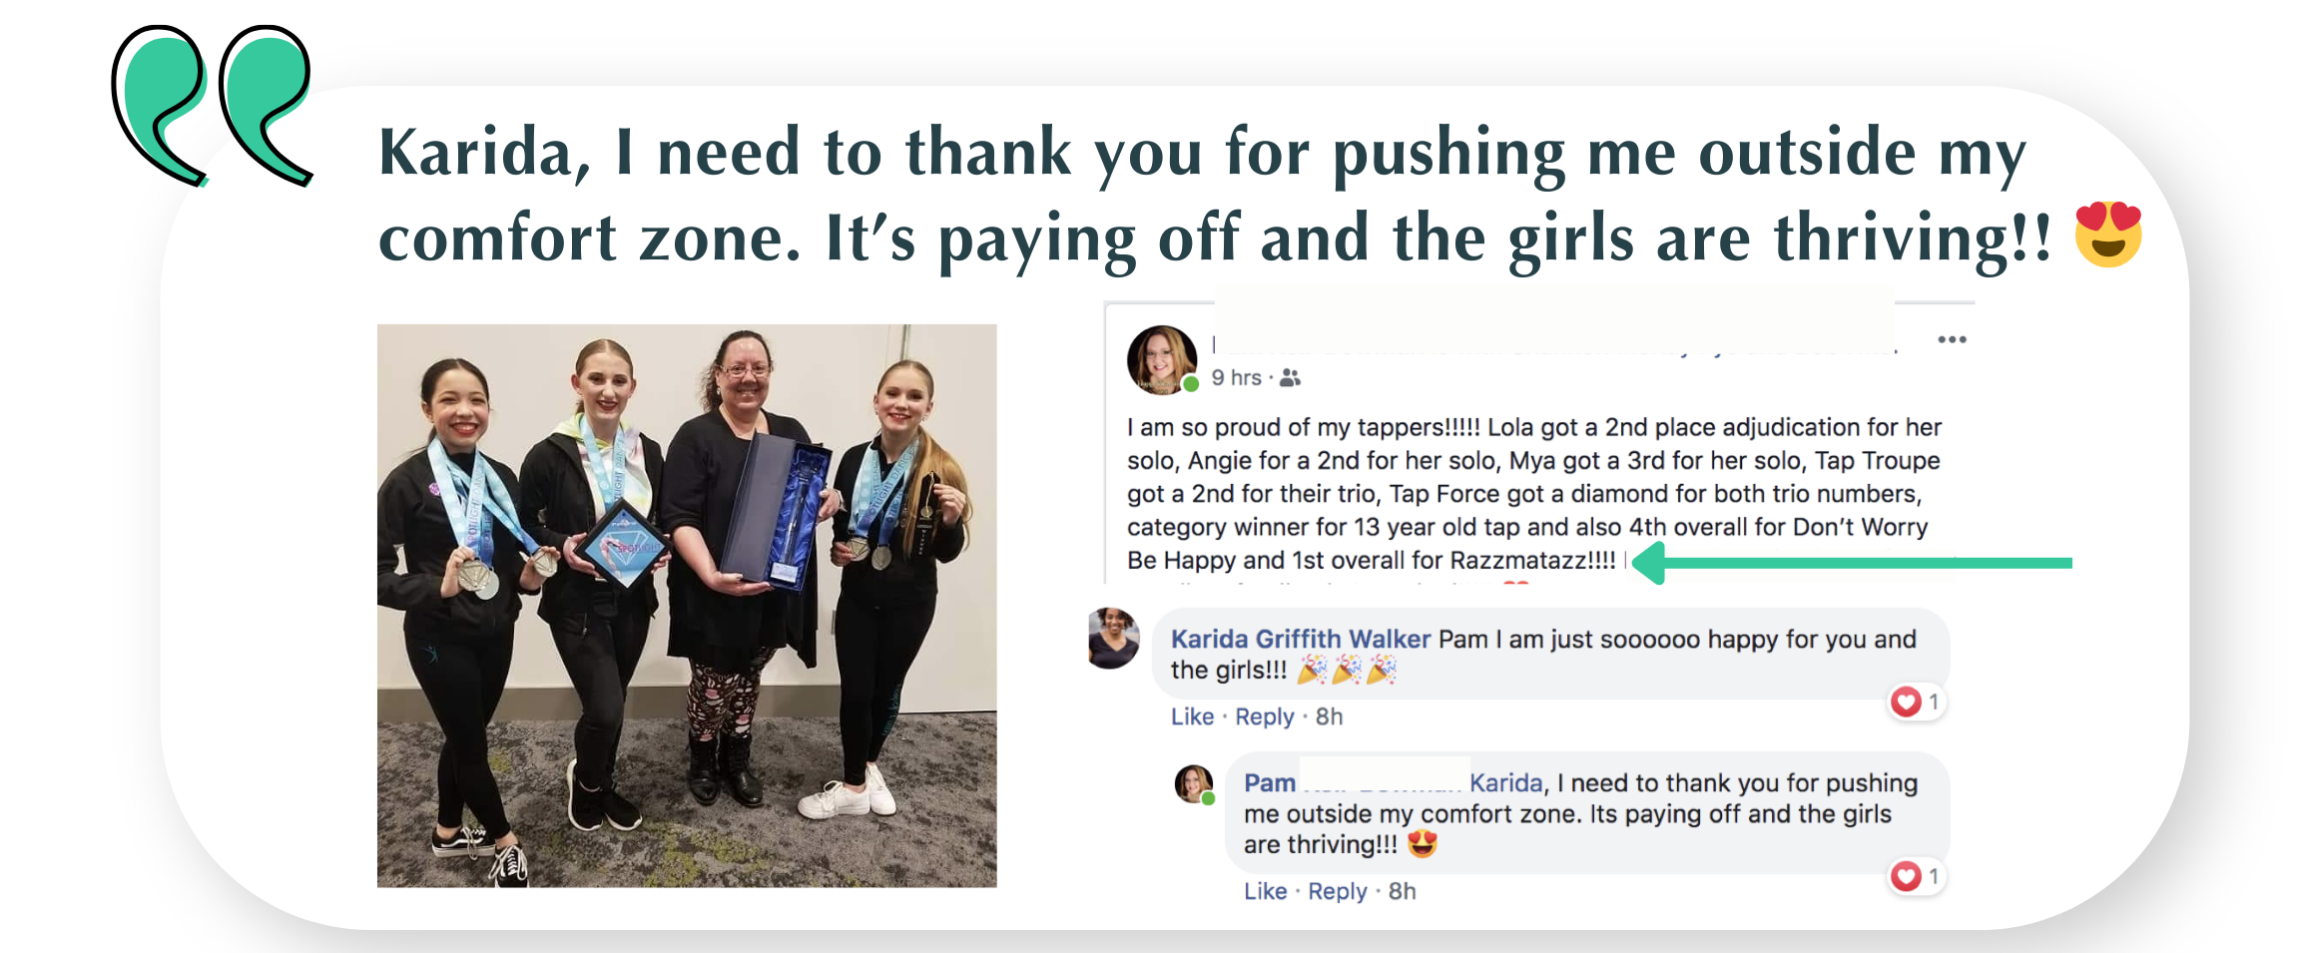
Task: Reply to Pam's comment
Action: click(1337, 891)
